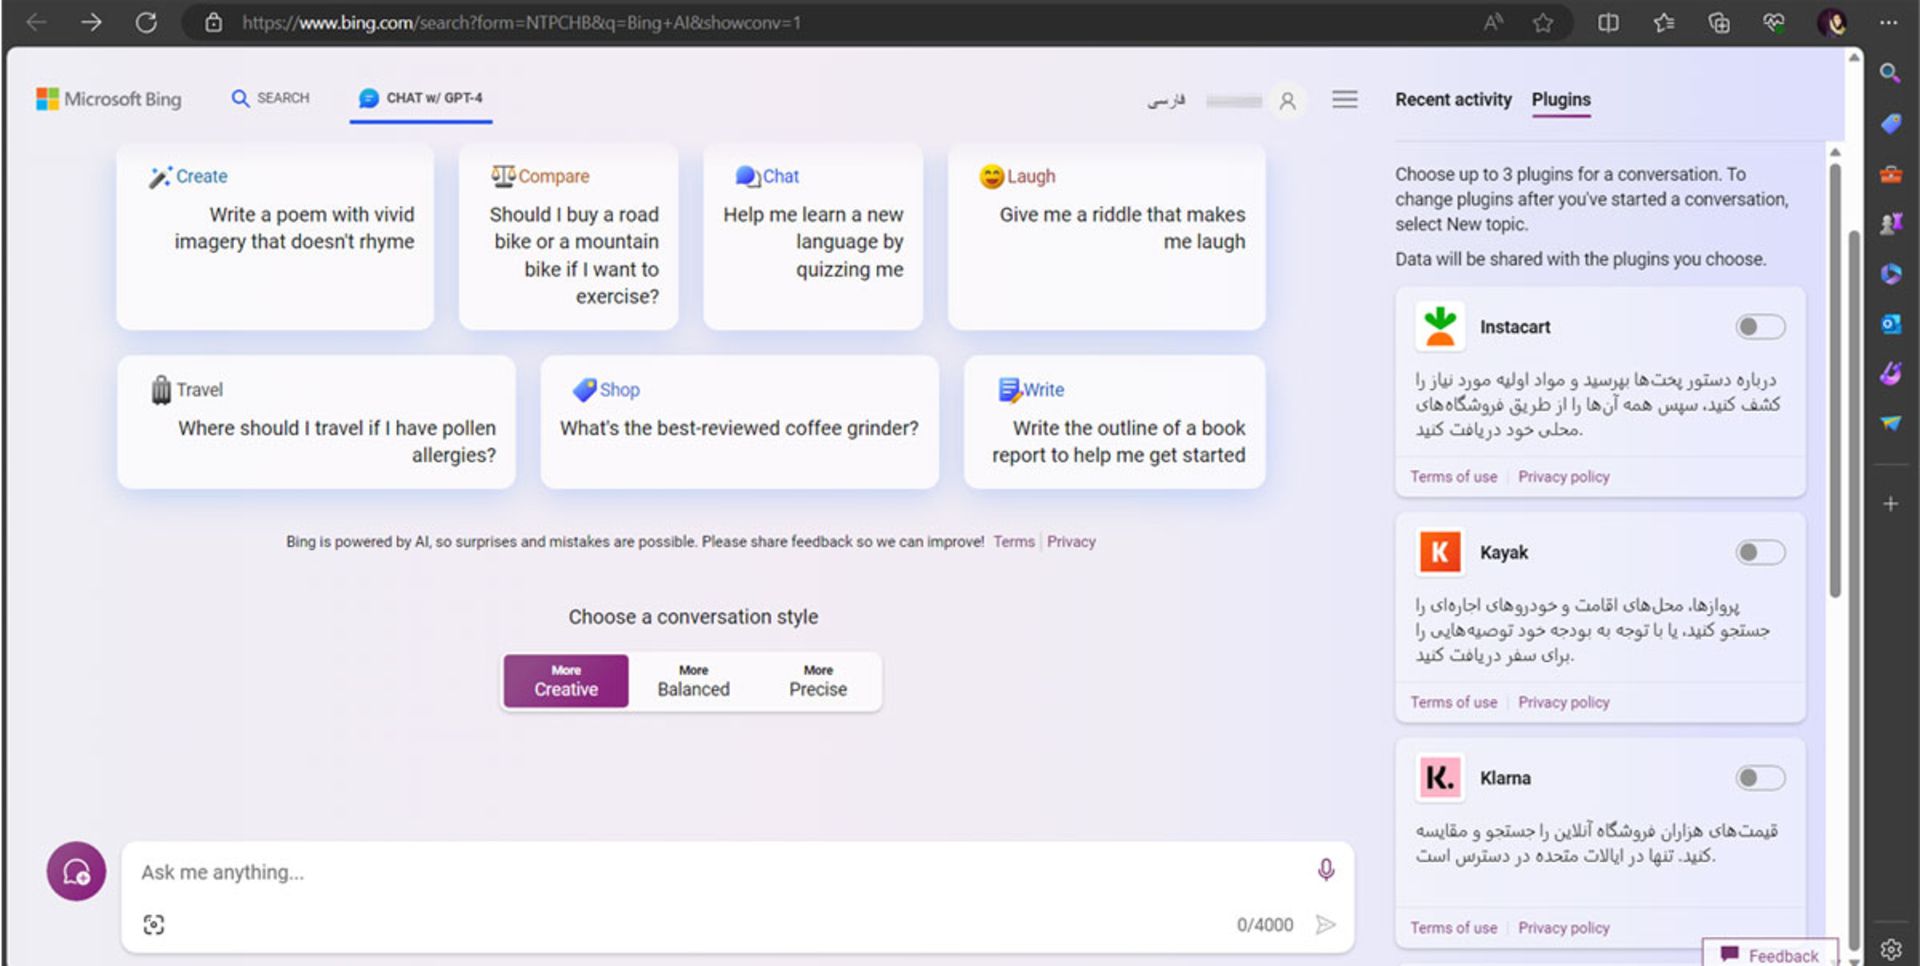Open Edge Settings and more ellipsis menu
This screenshot has height=966, width=1920.
pyautogui.click(x=1888, y=22)
